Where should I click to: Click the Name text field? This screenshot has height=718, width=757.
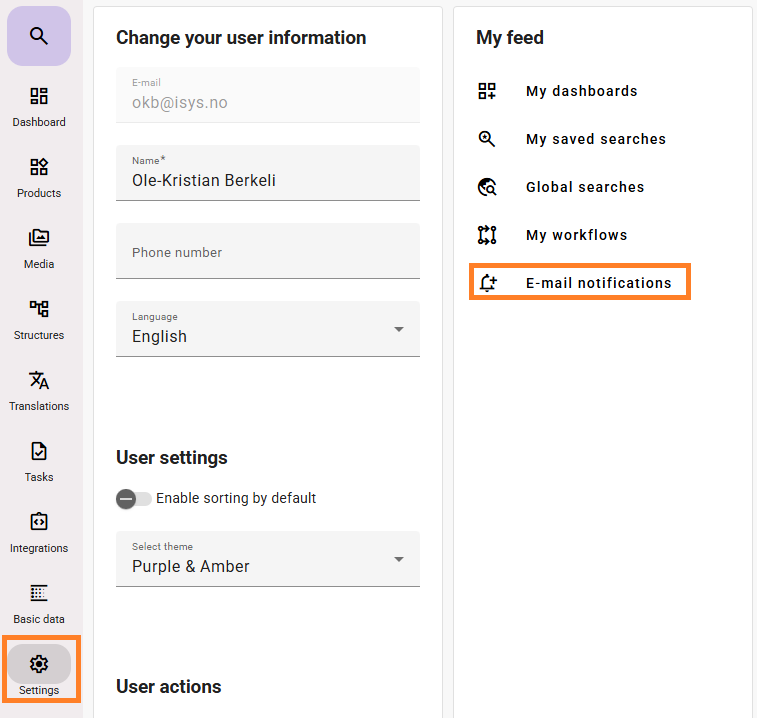(x=268, y=173)
